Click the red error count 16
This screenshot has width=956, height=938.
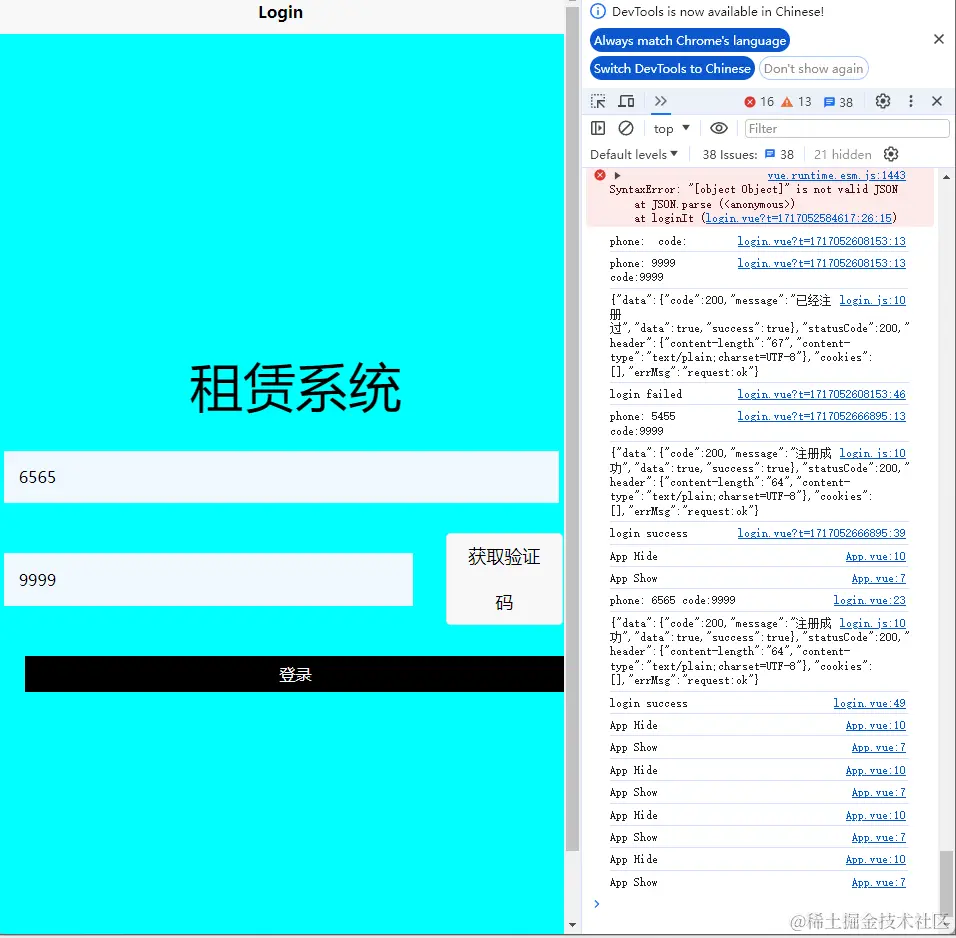pyautogui.click(x=759, y=102)
